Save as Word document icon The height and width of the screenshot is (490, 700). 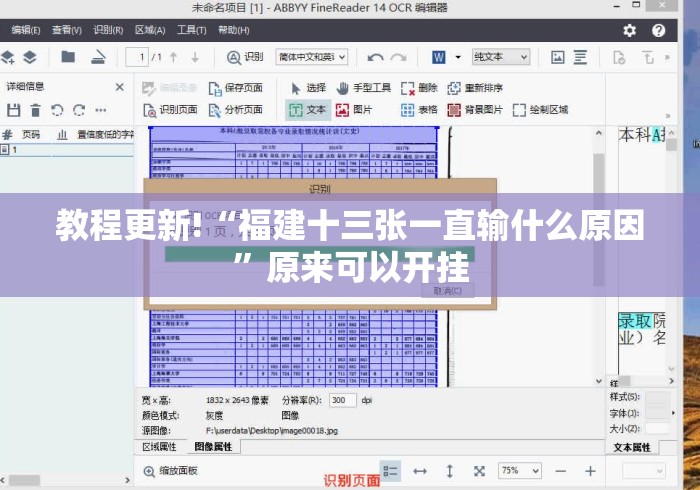pyautogui.click(x=438, y=57)
